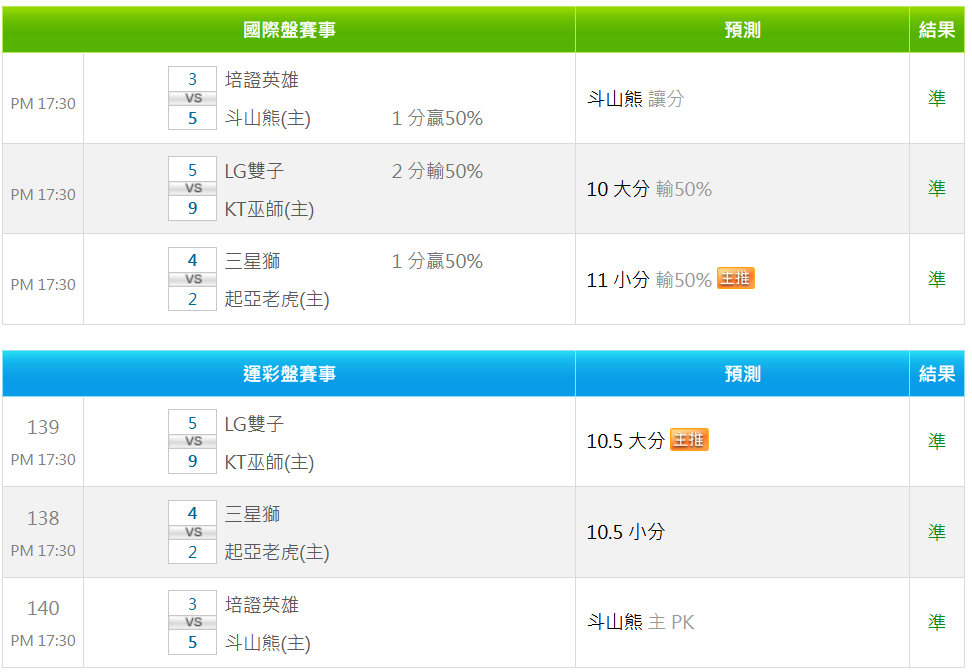This screenshot has height=672, width=972.
Task: Click score box 4 for 三星獅 in 國際盤
Action: [x=193, y=261]
